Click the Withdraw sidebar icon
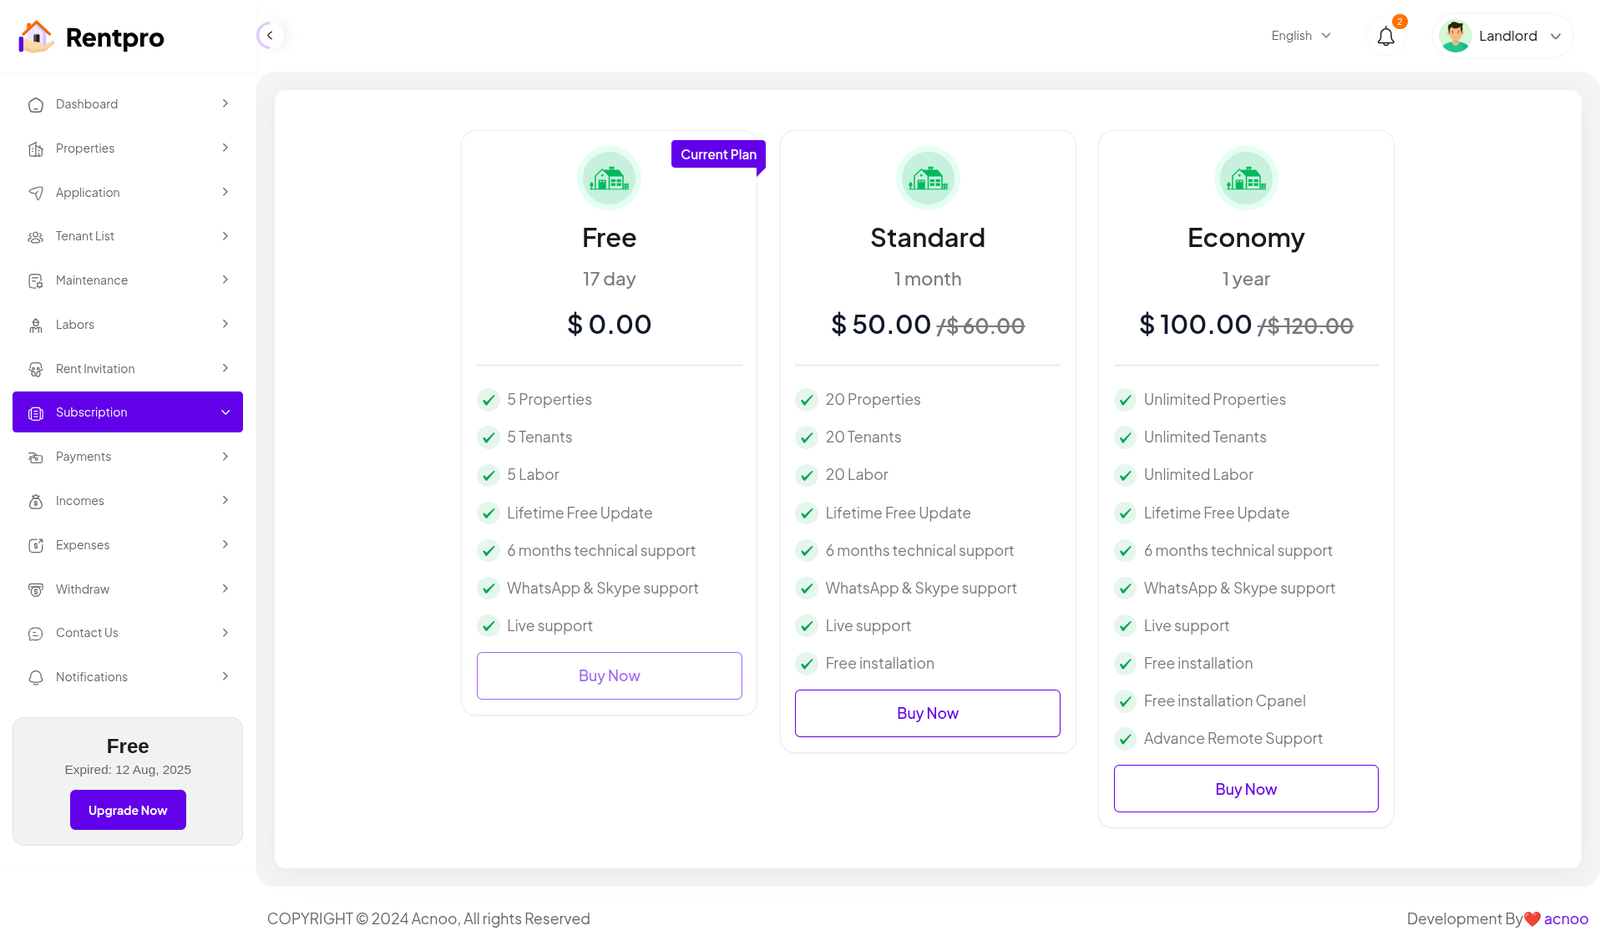 (x=36, y=590)
